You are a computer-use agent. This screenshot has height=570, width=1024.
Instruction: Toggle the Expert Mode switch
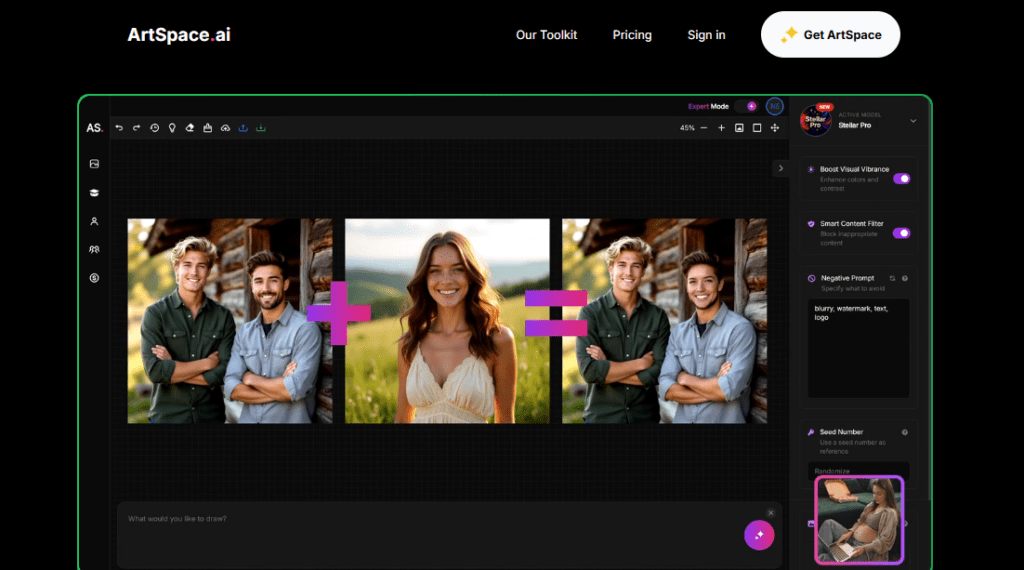coord(746,106)
